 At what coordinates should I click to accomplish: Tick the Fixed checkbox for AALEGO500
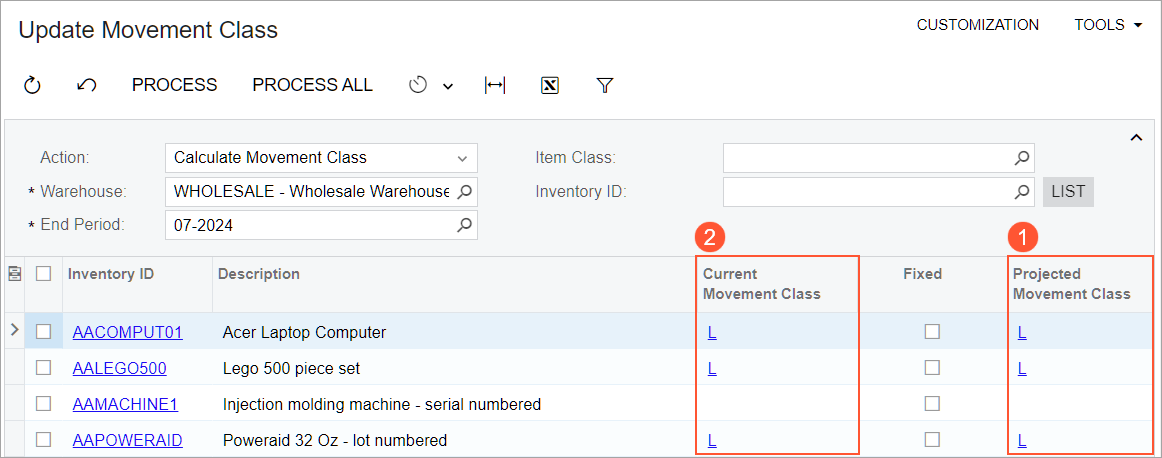coord(932,368)
